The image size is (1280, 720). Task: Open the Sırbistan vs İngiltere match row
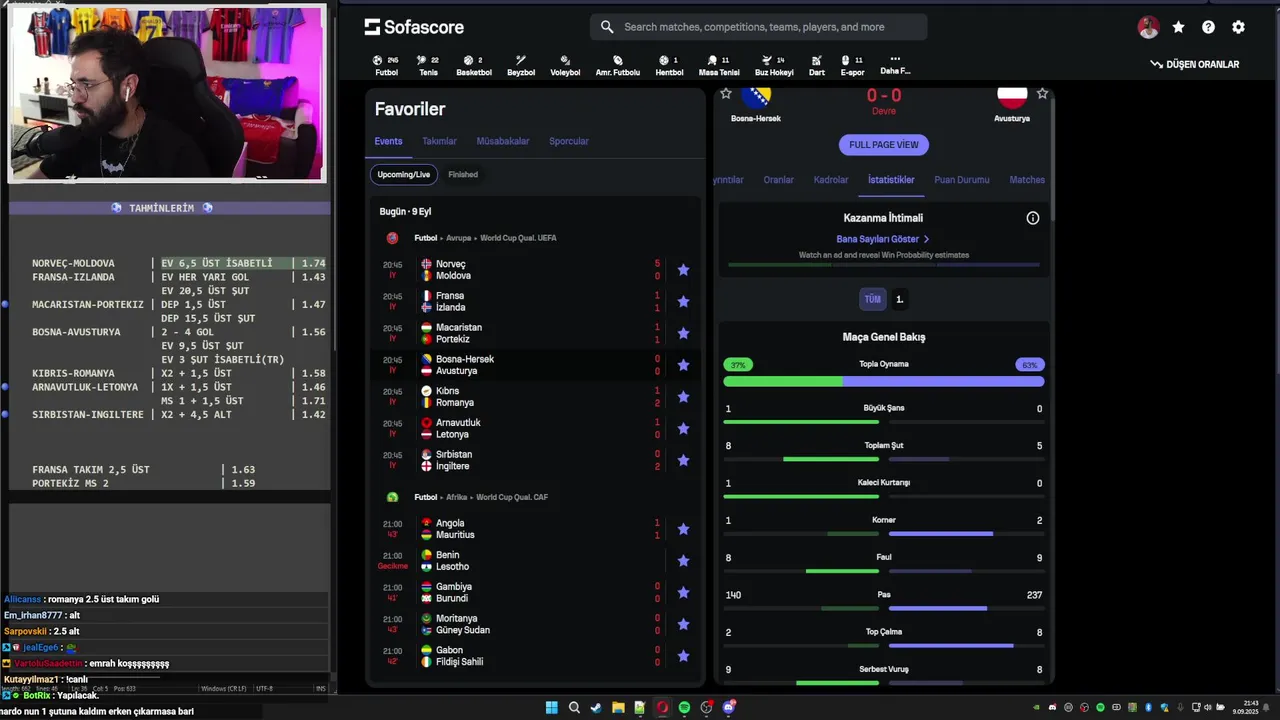tap(535, 460)
